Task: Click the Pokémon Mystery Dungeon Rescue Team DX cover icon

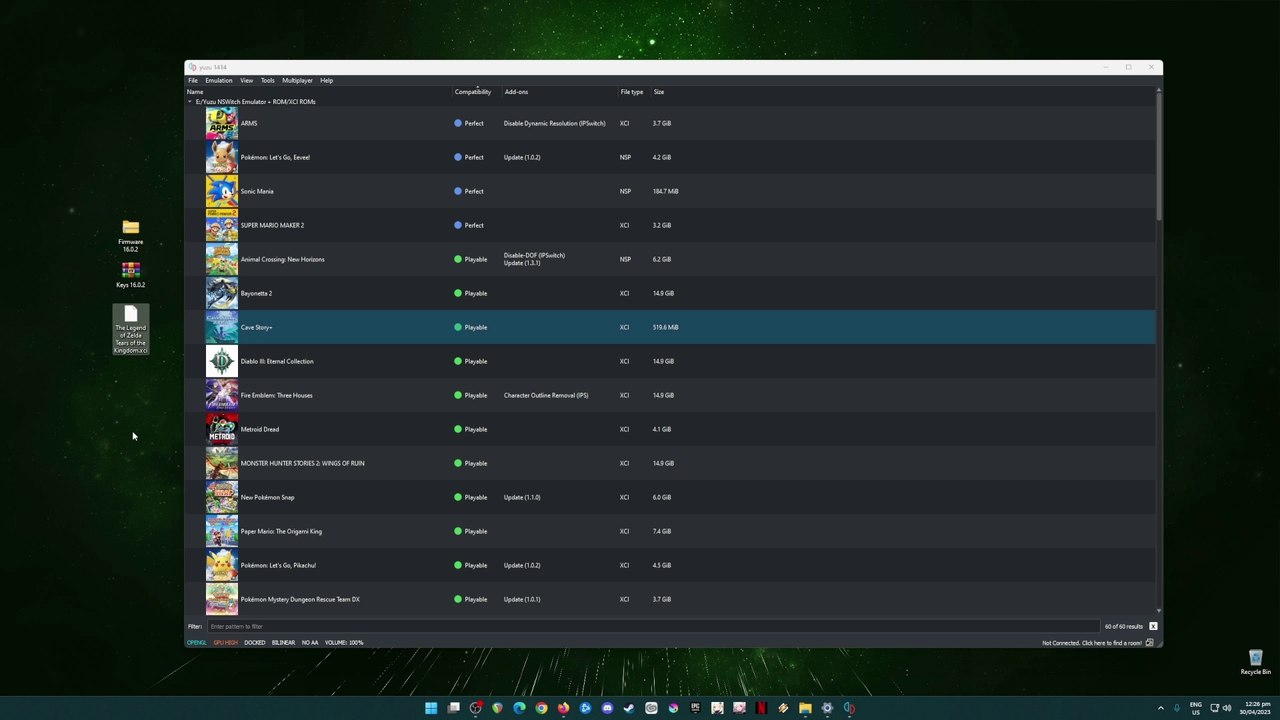Action: pos(222,599)
